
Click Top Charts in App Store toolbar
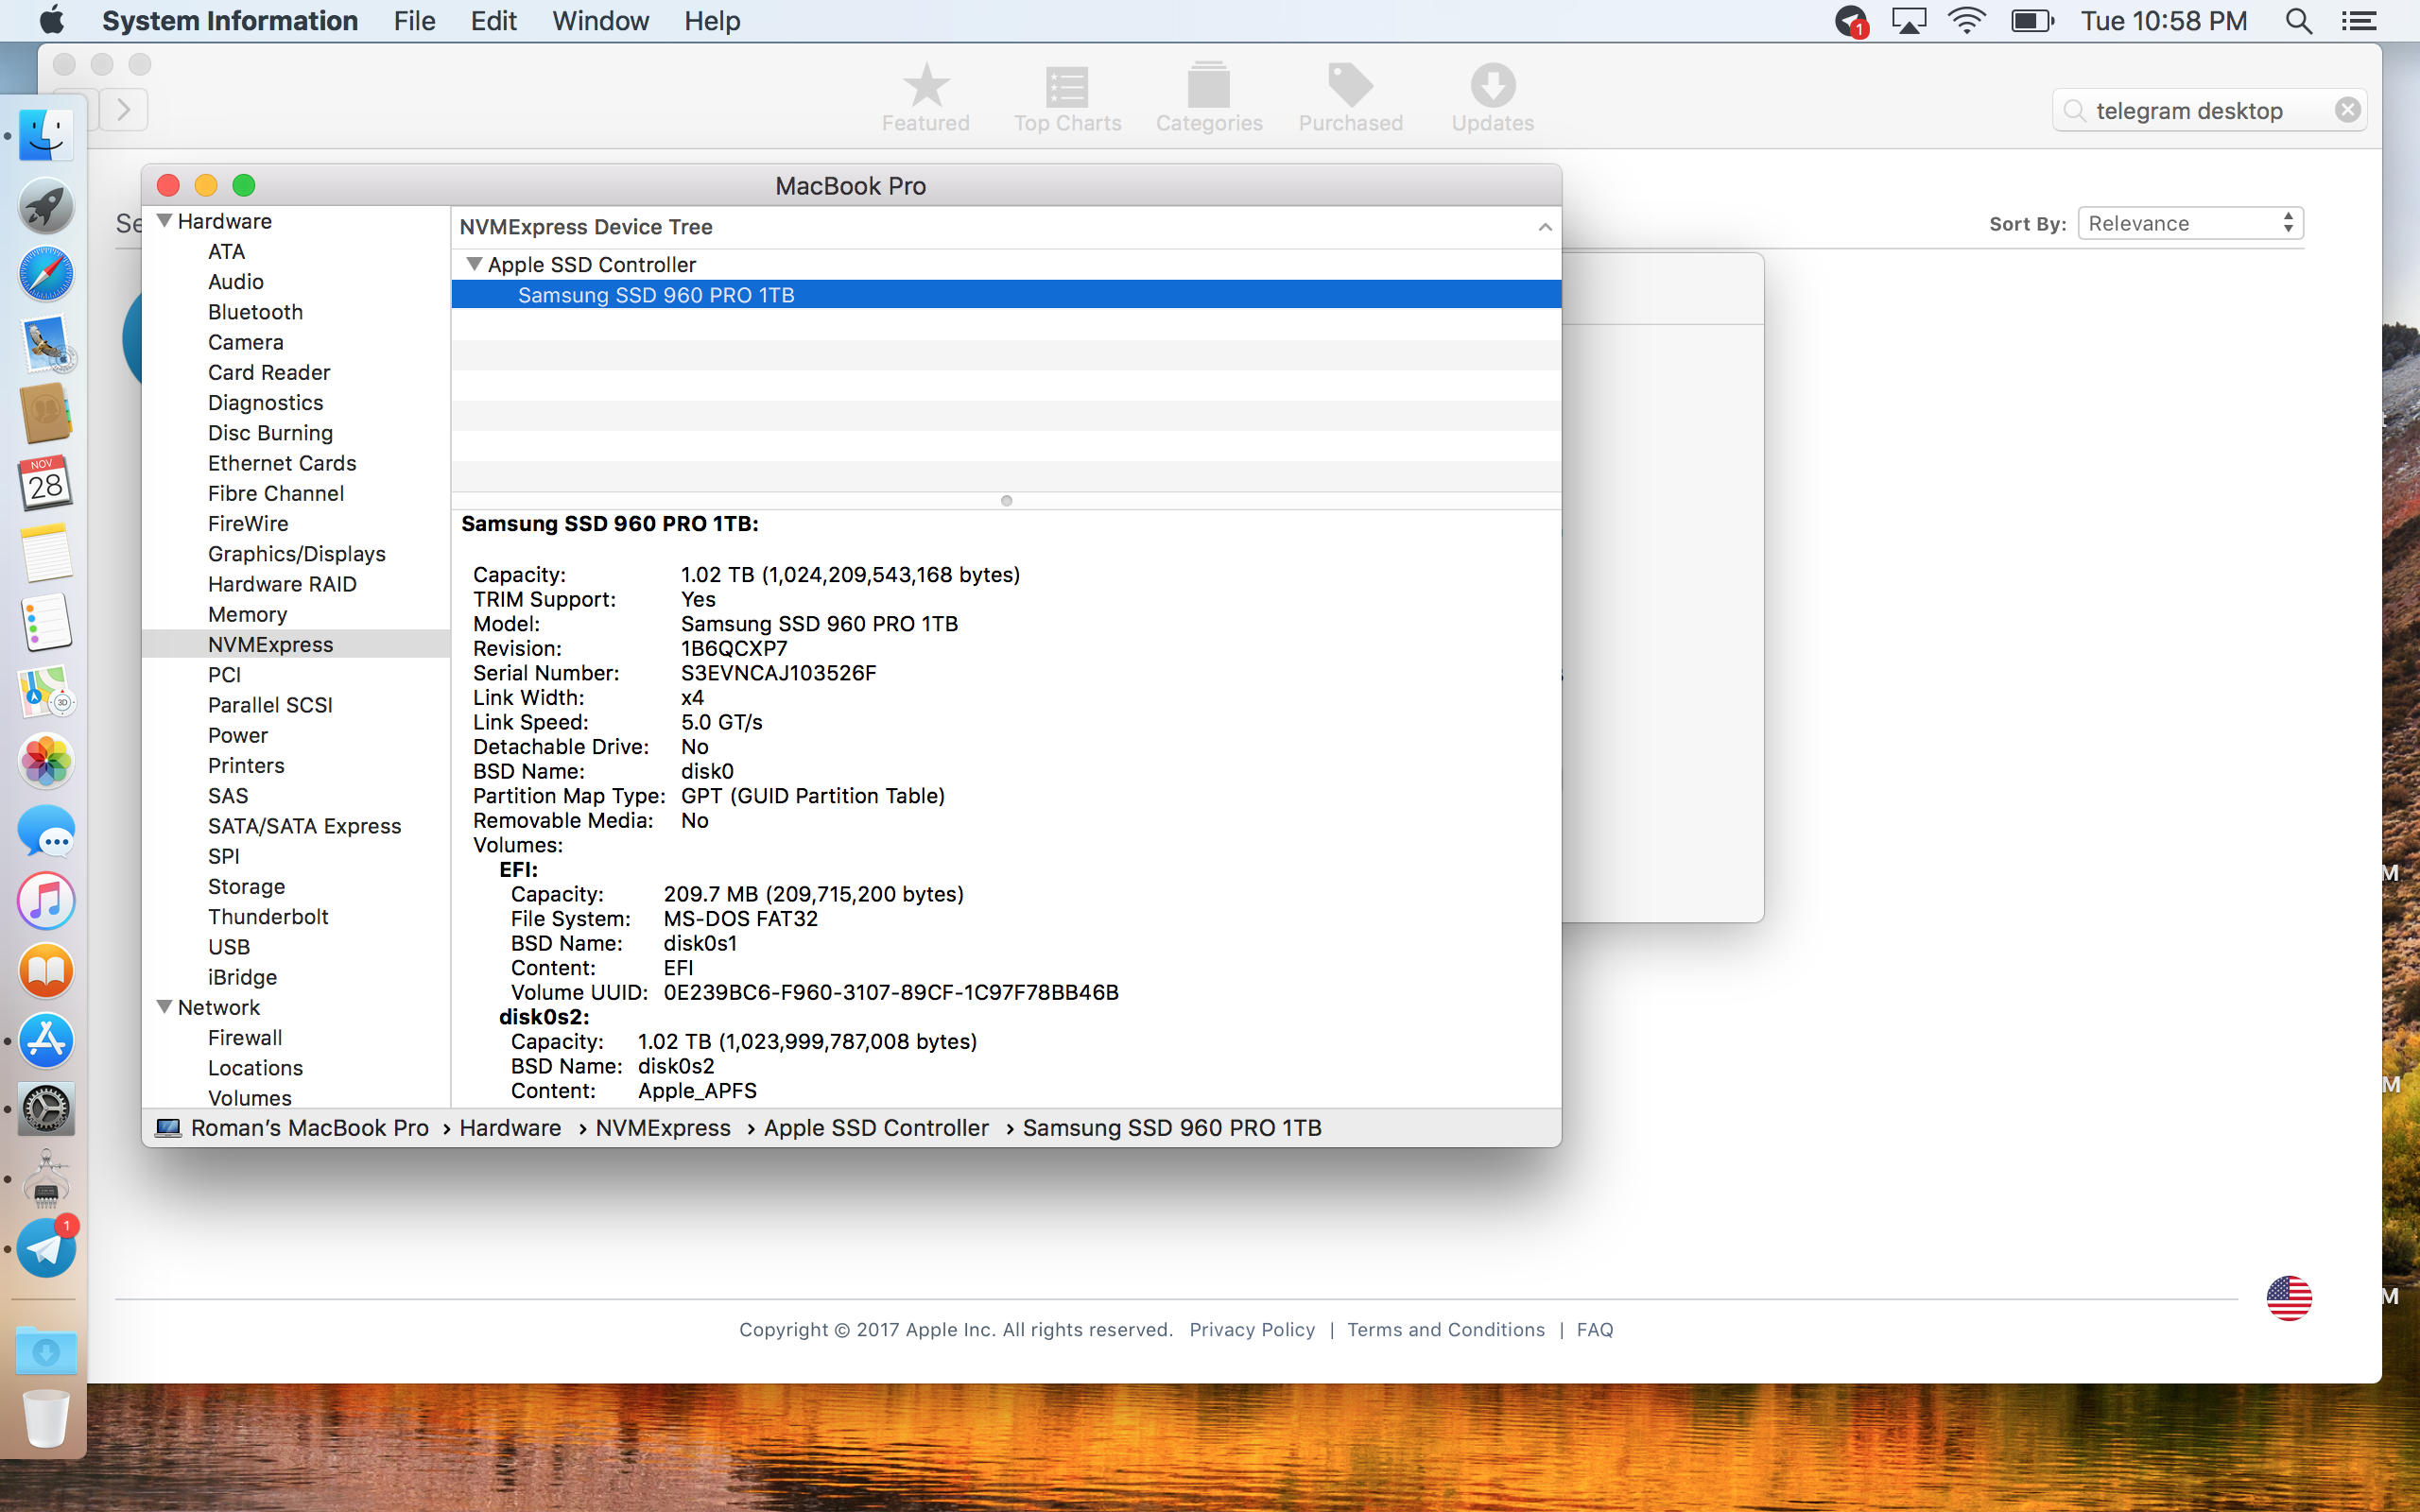click(1067, 98)
